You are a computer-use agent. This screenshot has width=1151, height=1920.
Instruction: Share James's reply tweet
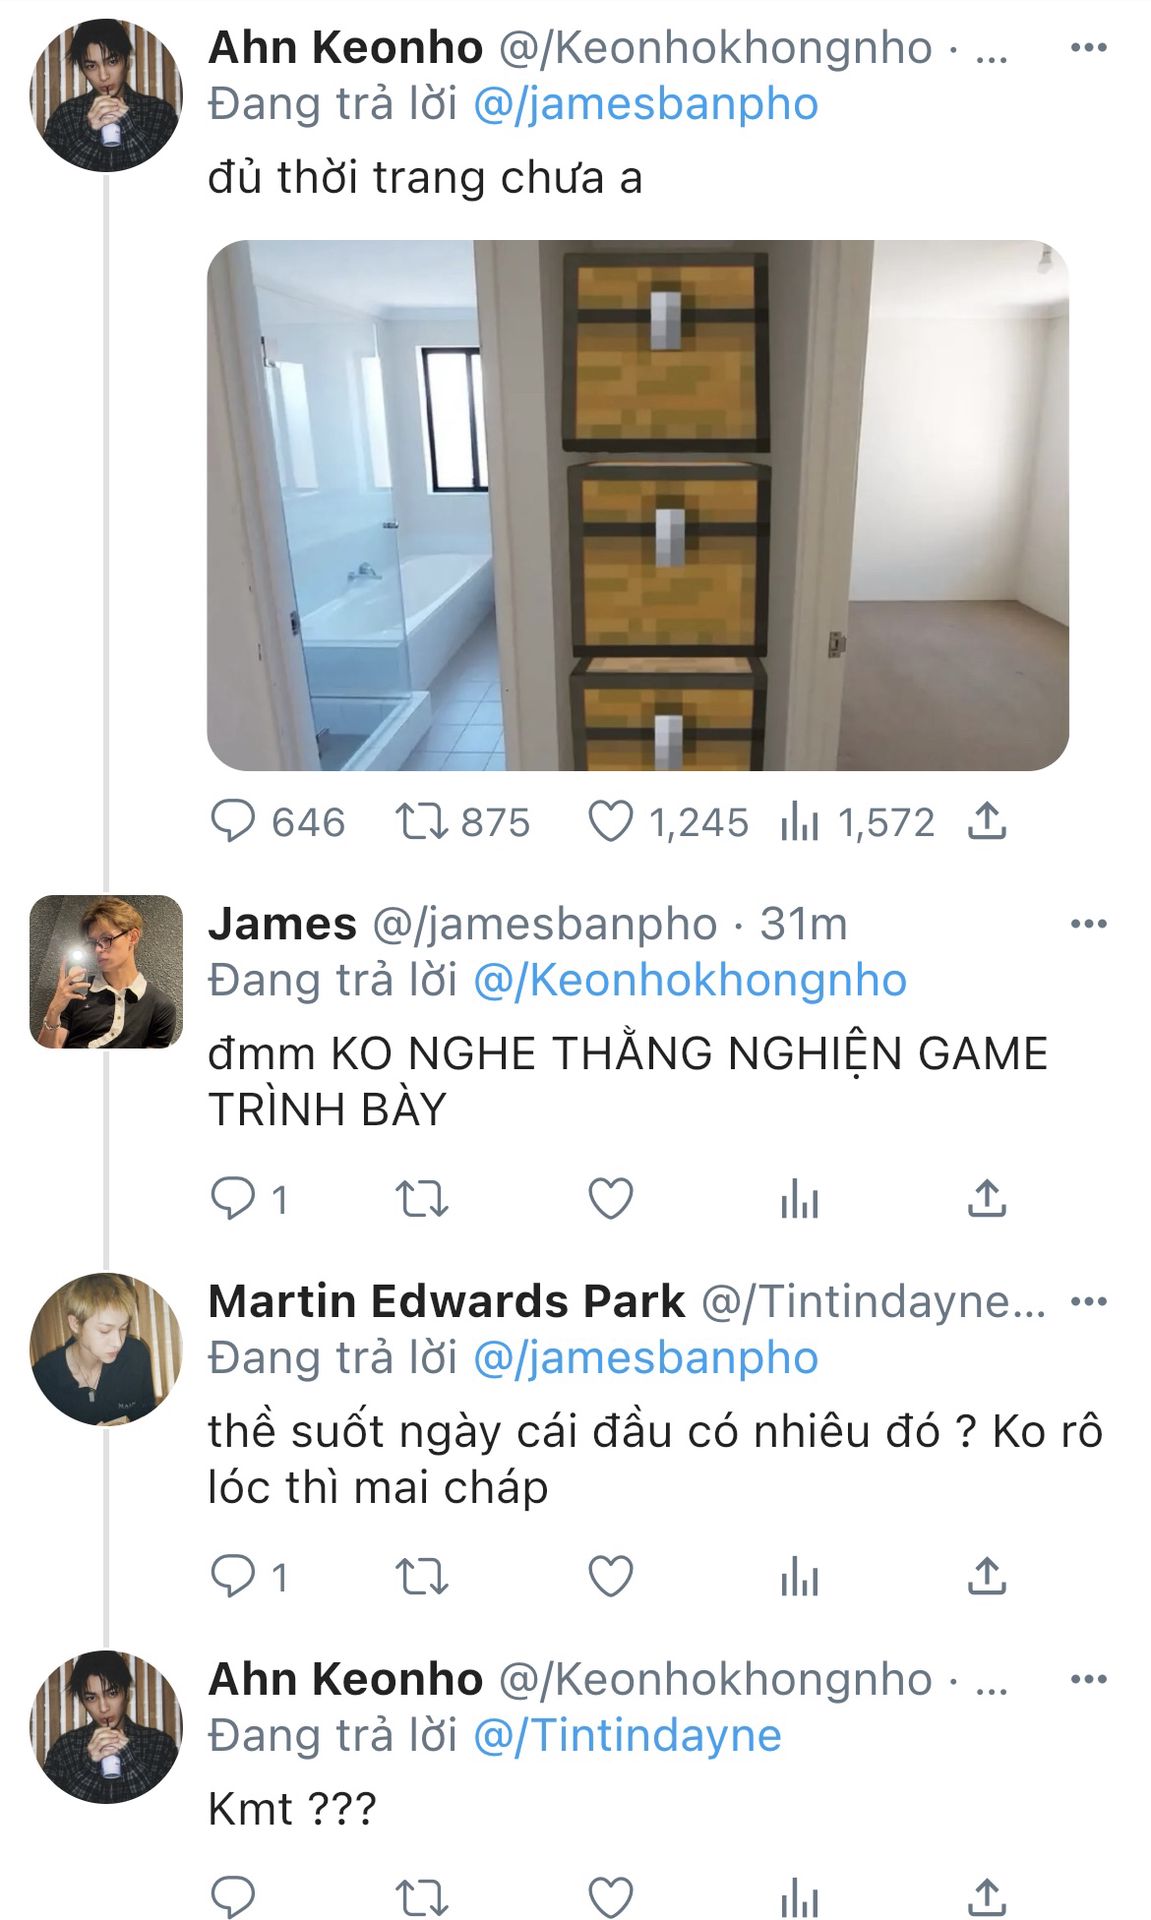(986, 1198)
